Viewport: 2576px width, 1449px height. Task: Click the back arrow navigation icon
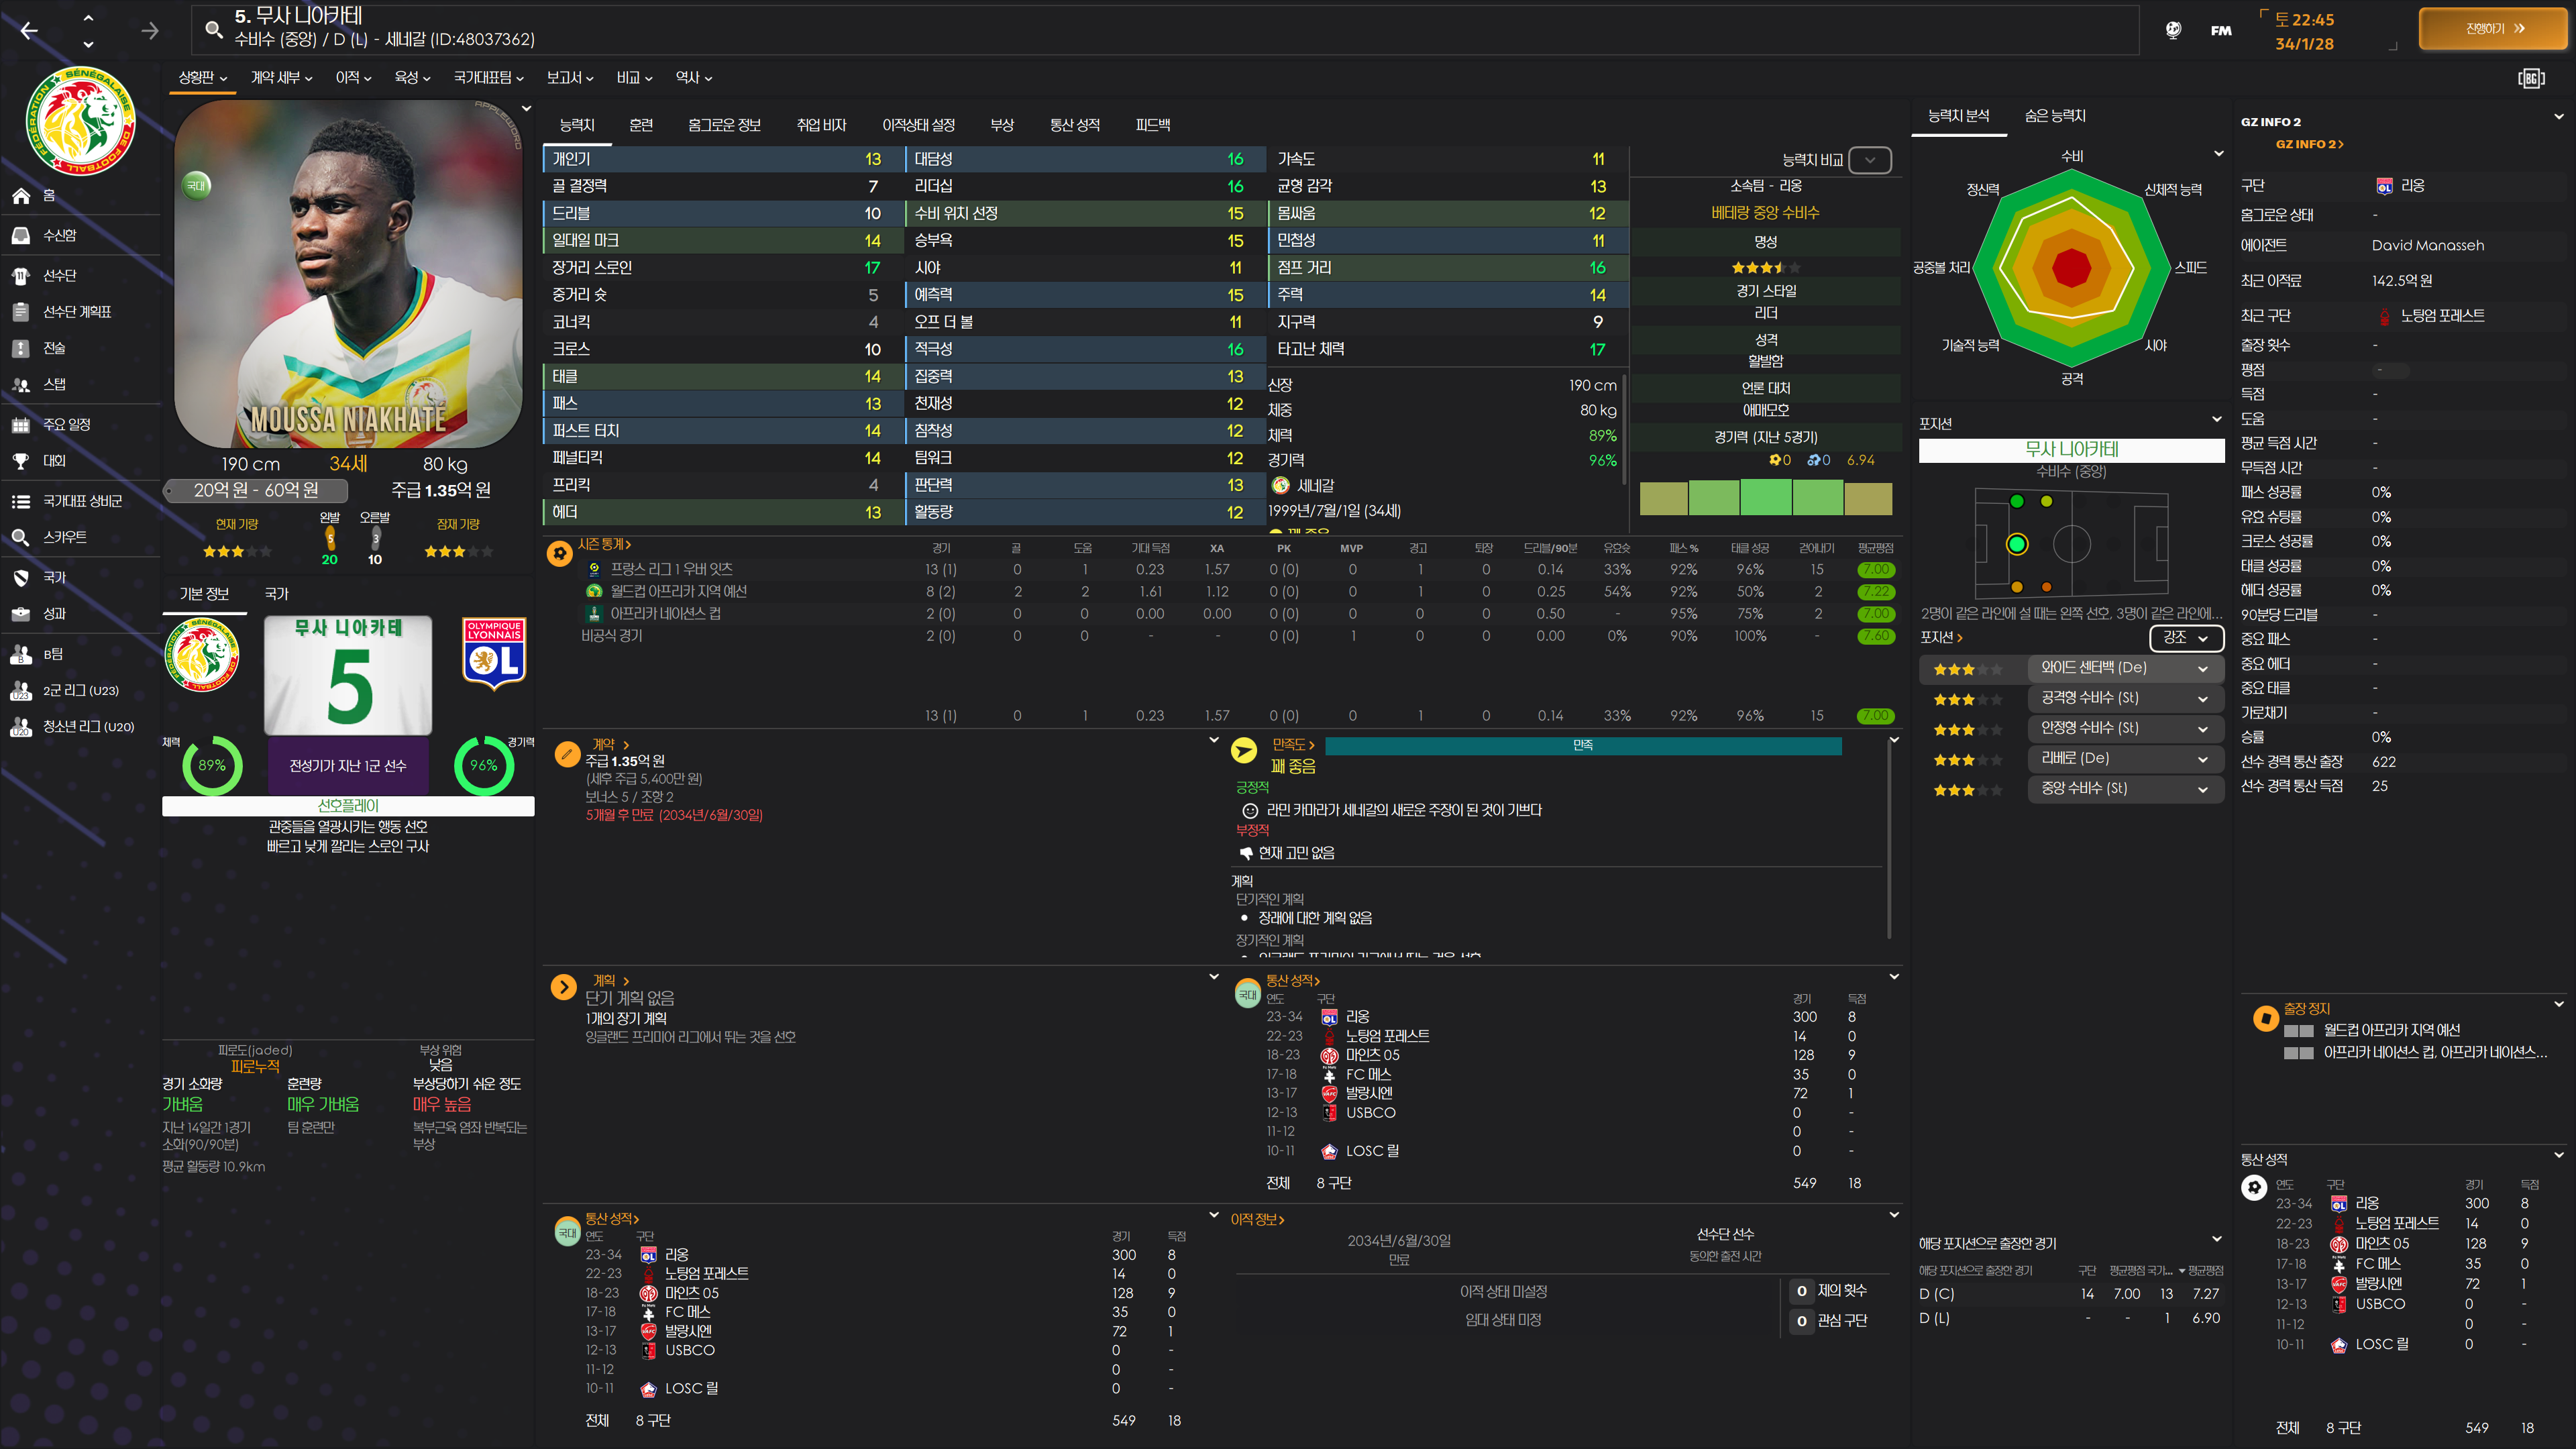pos(29,31)
